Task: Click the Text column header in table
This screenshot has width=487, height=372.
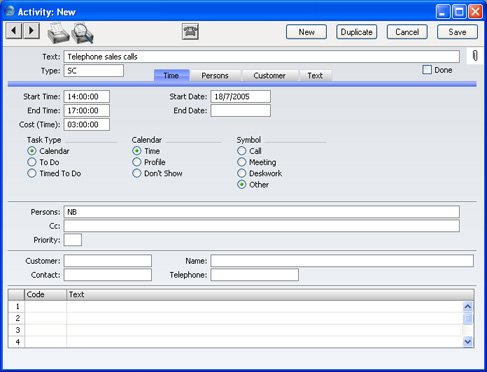Action: (270, 295)
